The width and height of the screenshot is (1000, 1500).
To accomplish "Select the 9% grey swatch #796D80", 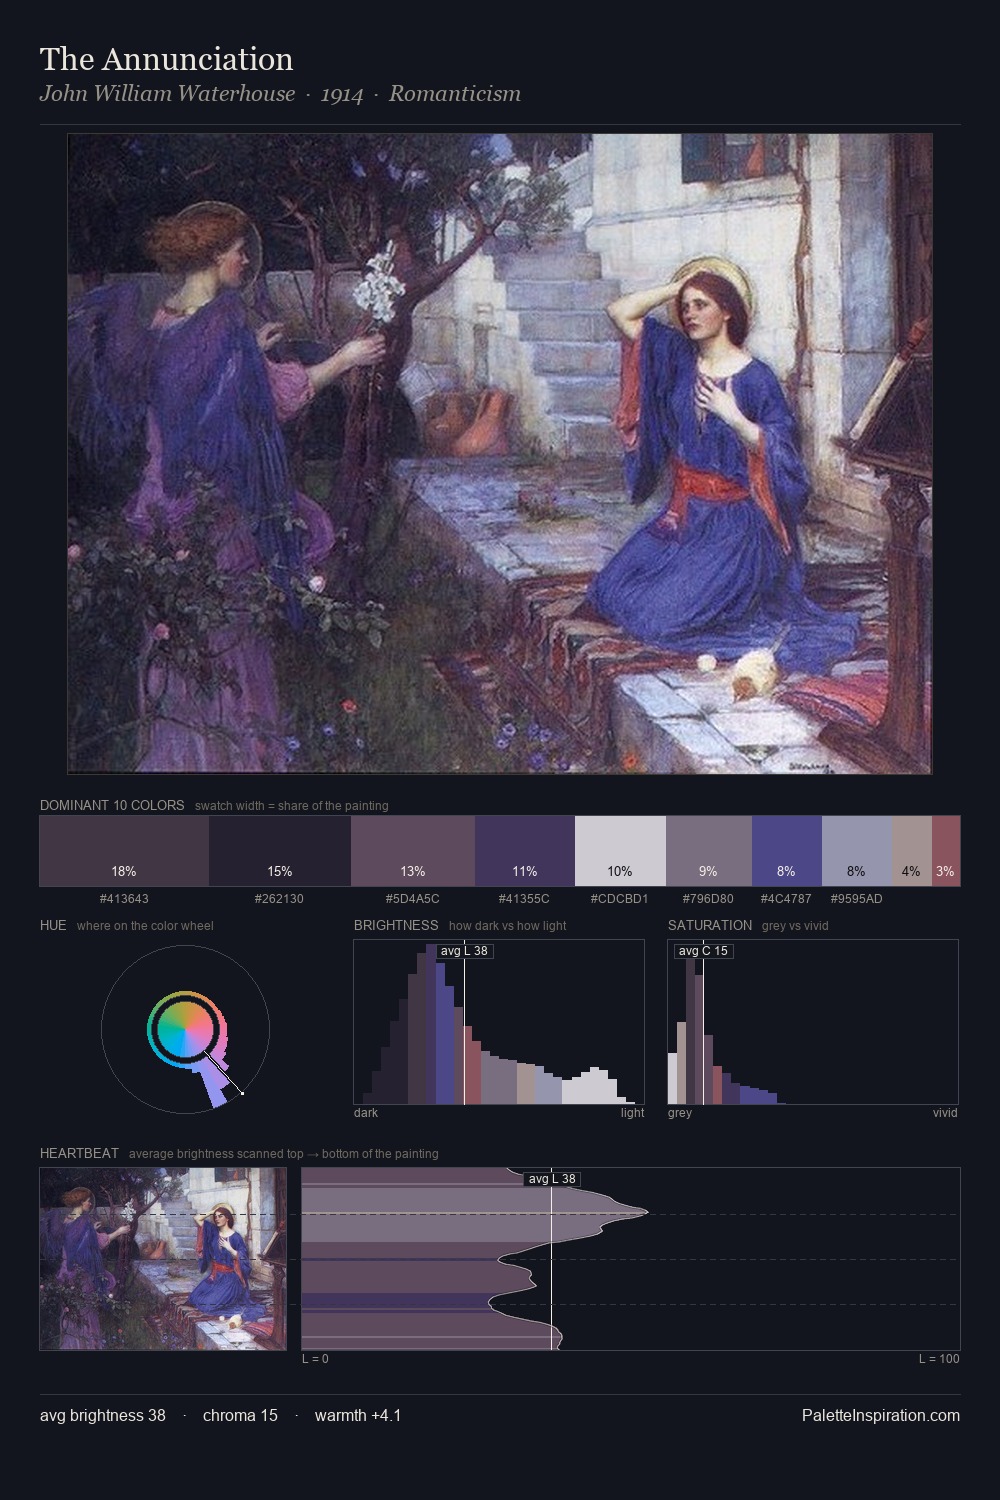I will pyautogui.click(x=709, y=851).
